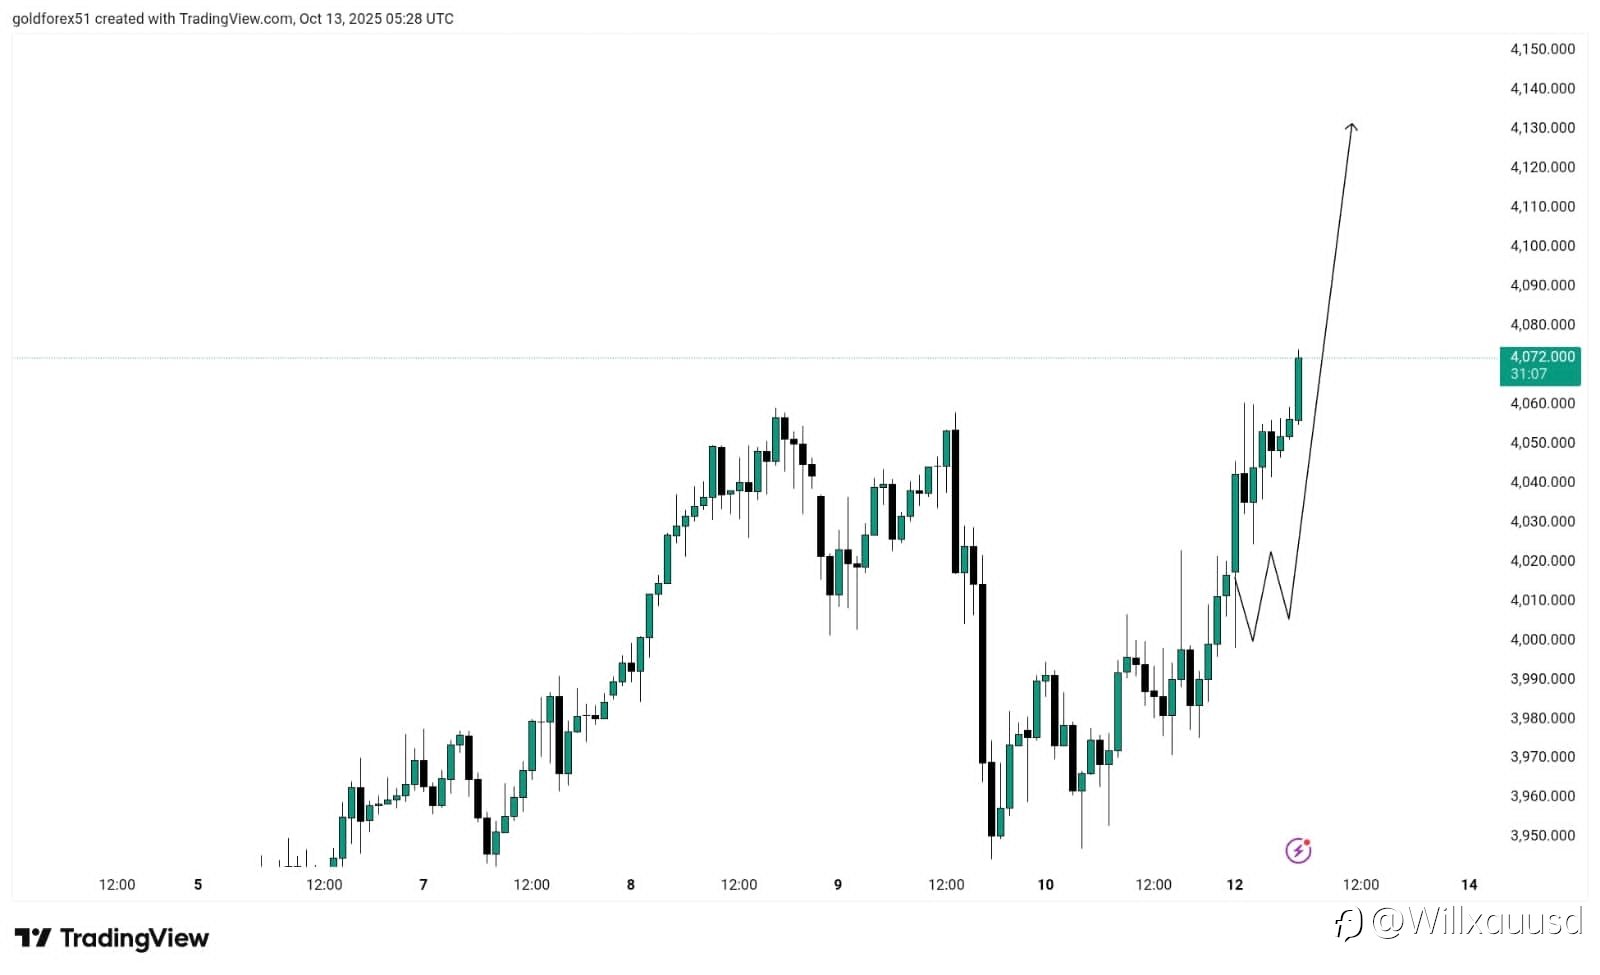The height and width of the screenshot is (975, 1600).
Task: Click the @Willxauusd watermark text
Action: (x=1478, y=921)
